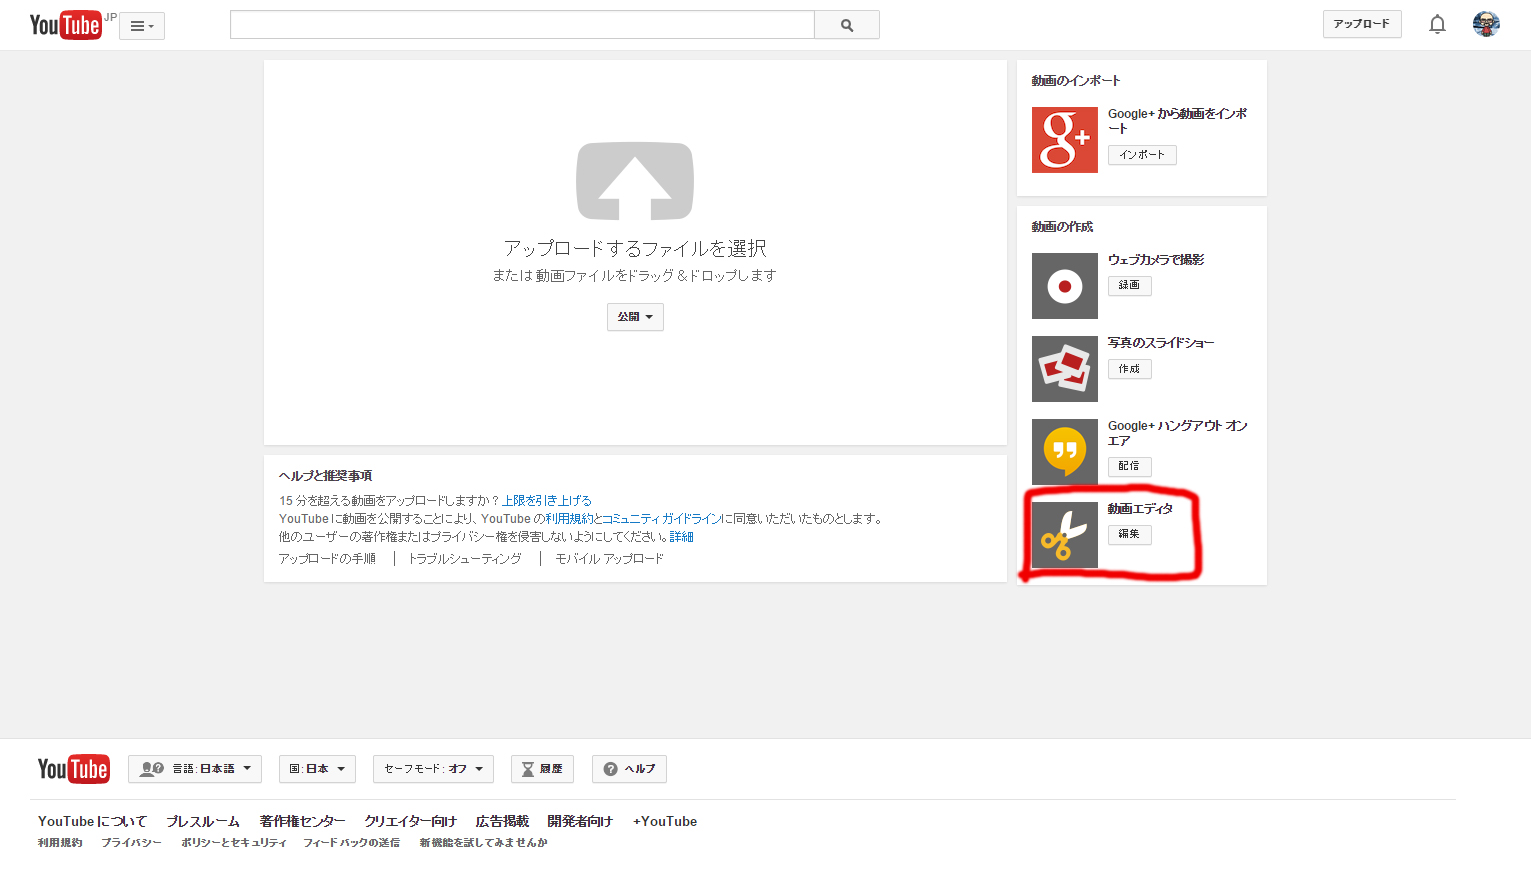Click Google+ から動画をインポート title

tap(1177, 121)
